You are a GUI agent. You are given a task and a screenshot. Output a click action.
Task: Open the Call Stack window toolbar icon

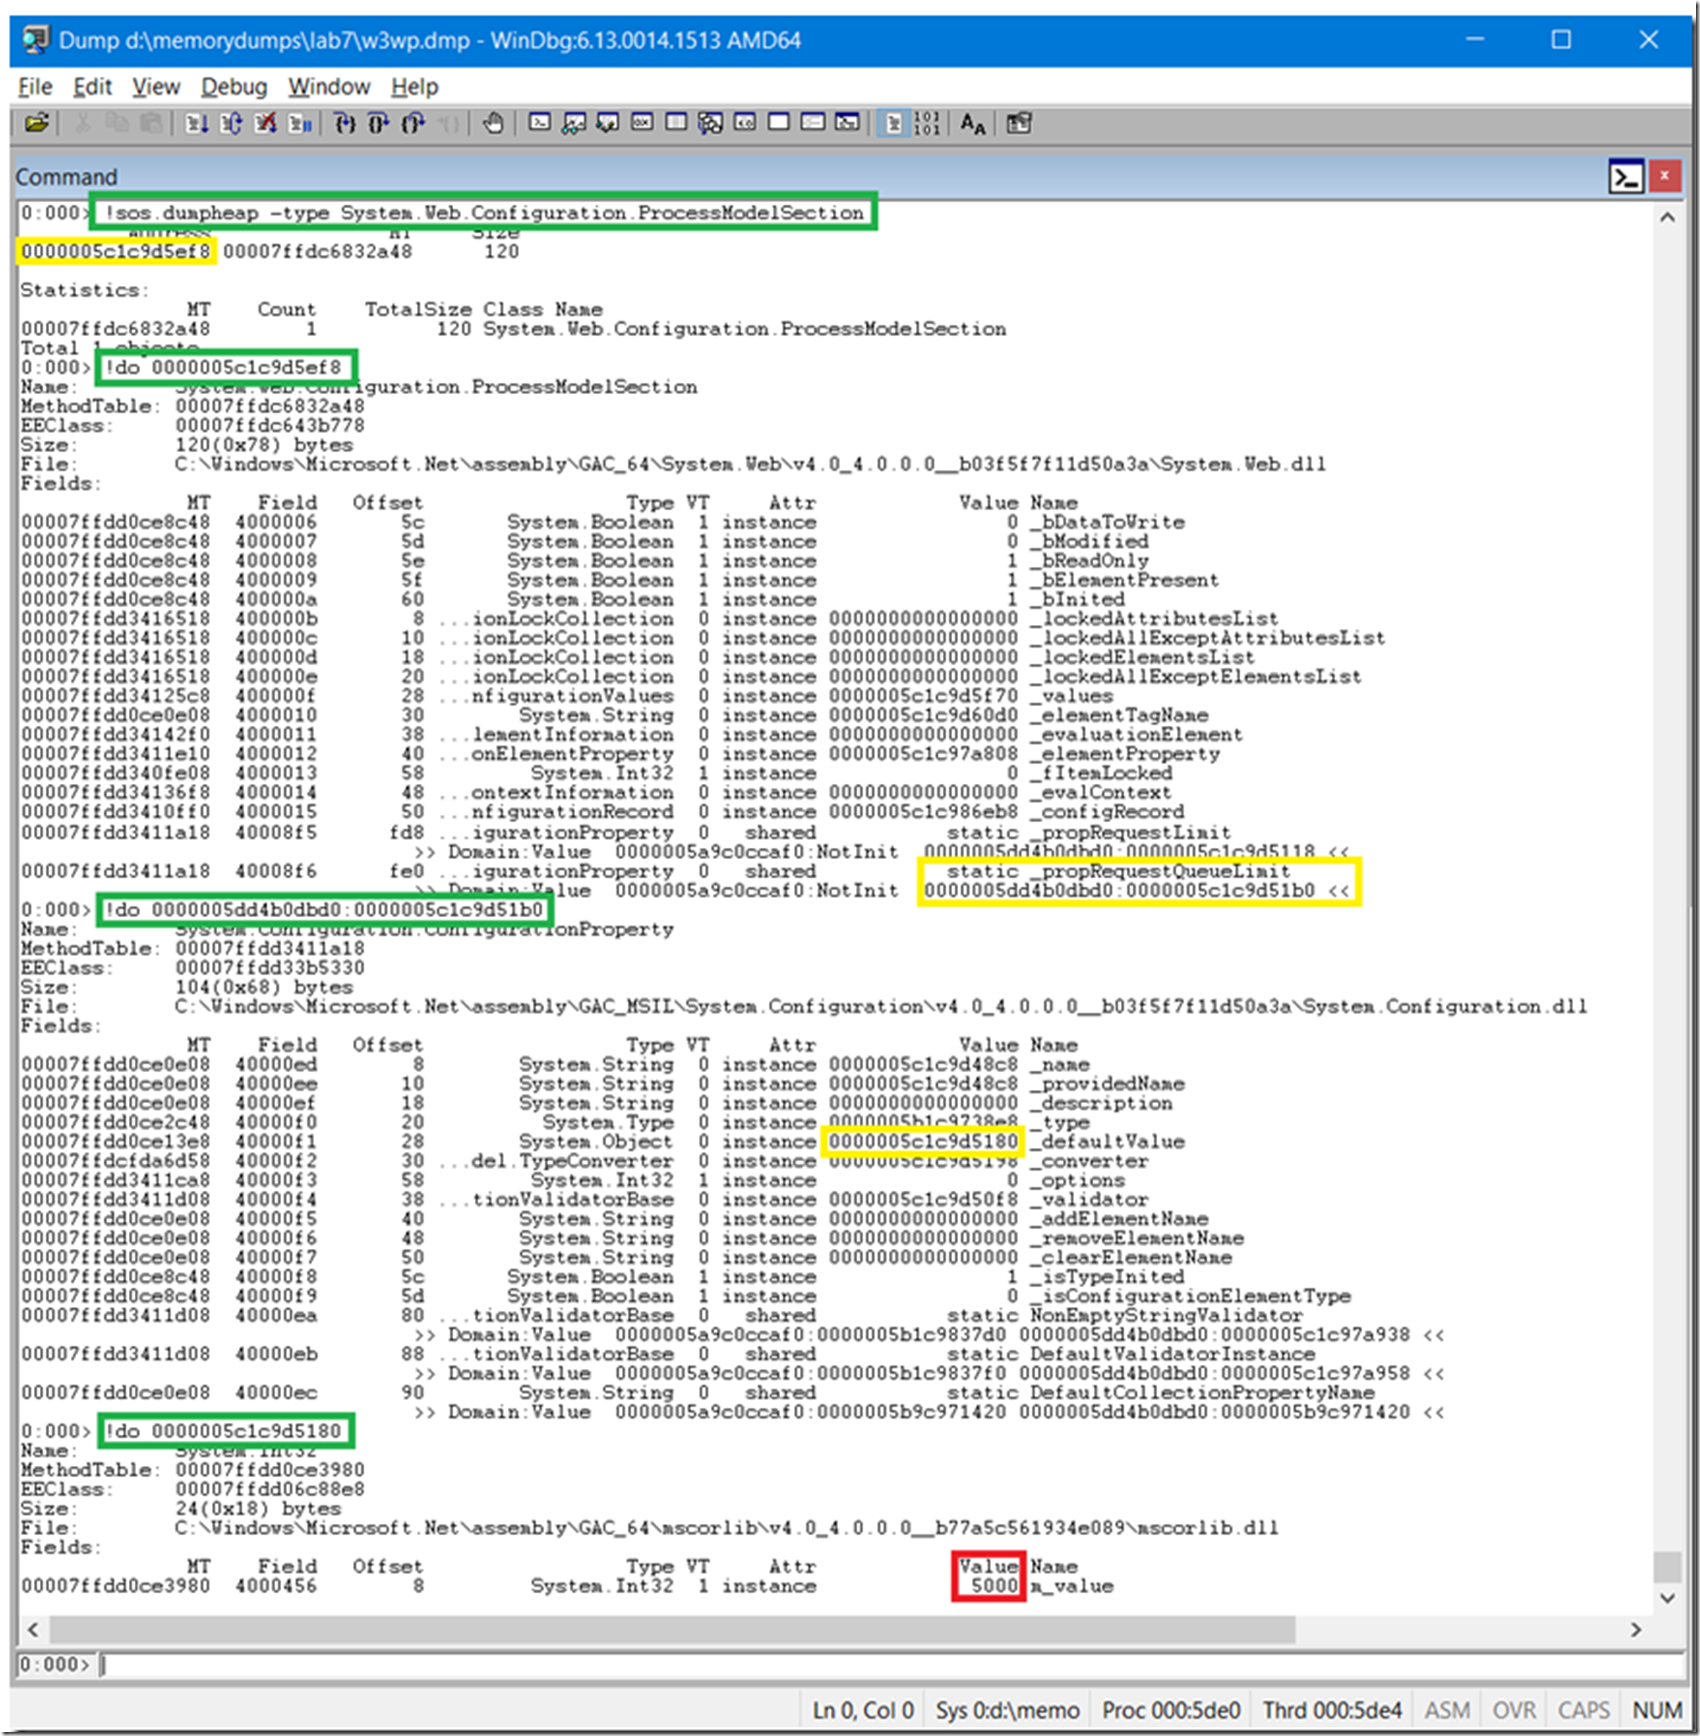pyautogui.click(x=711, y=123)
